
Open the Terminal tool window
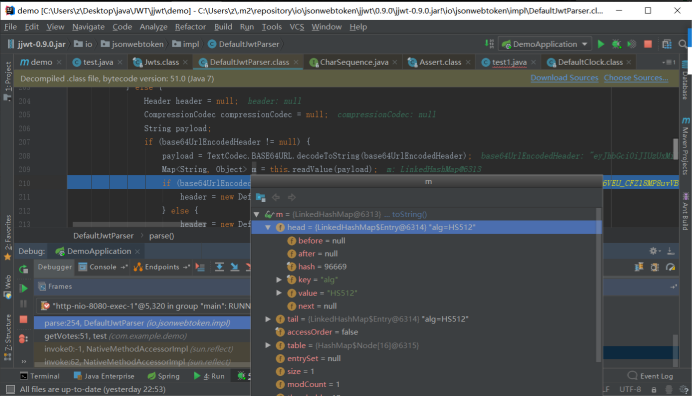click(x=40, y=376)
